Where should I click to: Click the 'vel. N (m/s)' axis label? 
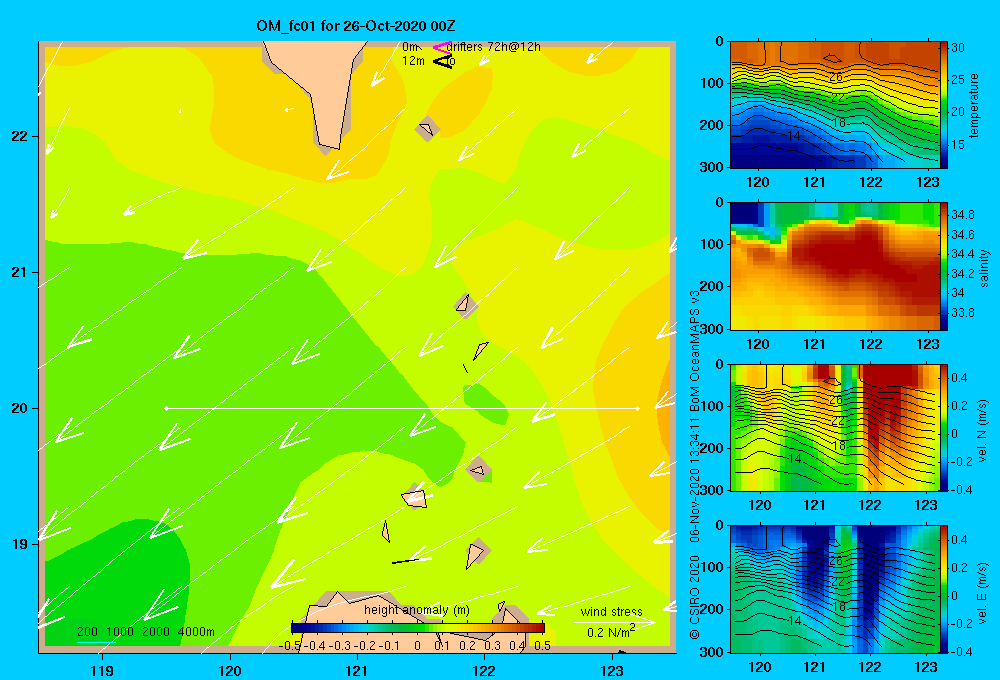click(983, 431)
